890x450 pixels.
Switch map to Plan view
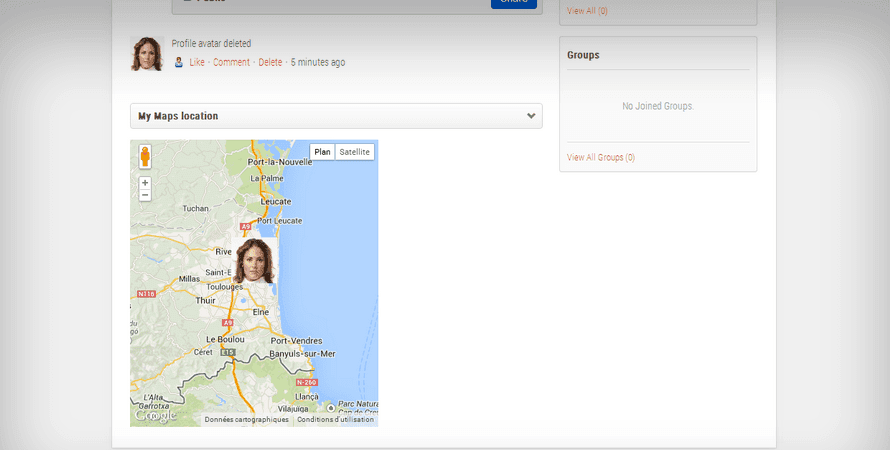tap(322, 152)
